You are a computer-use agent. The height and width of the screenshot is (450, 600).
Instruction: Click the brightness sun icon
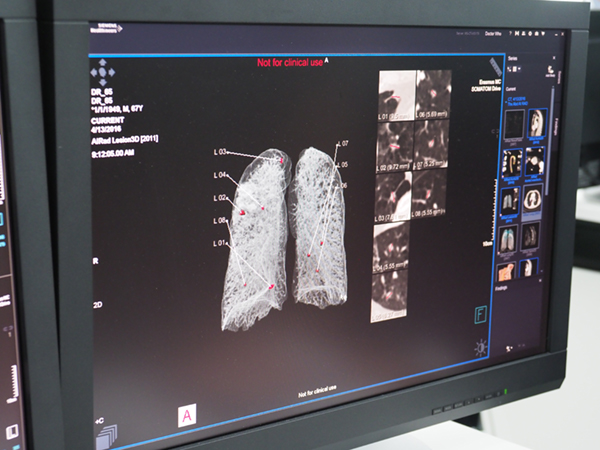point(483,347)
